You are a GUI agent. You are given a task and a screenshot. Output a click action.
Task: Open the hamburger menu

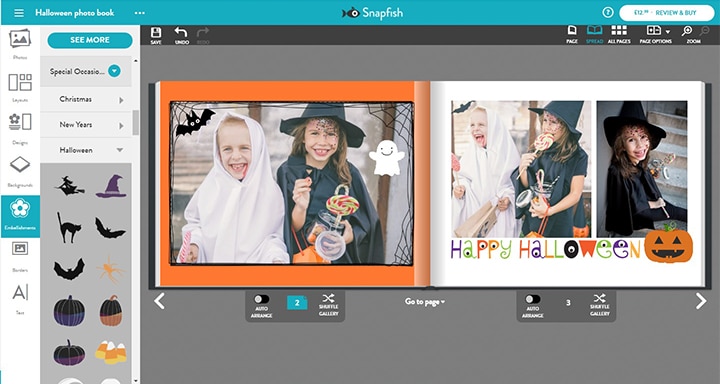pos(19,13)
